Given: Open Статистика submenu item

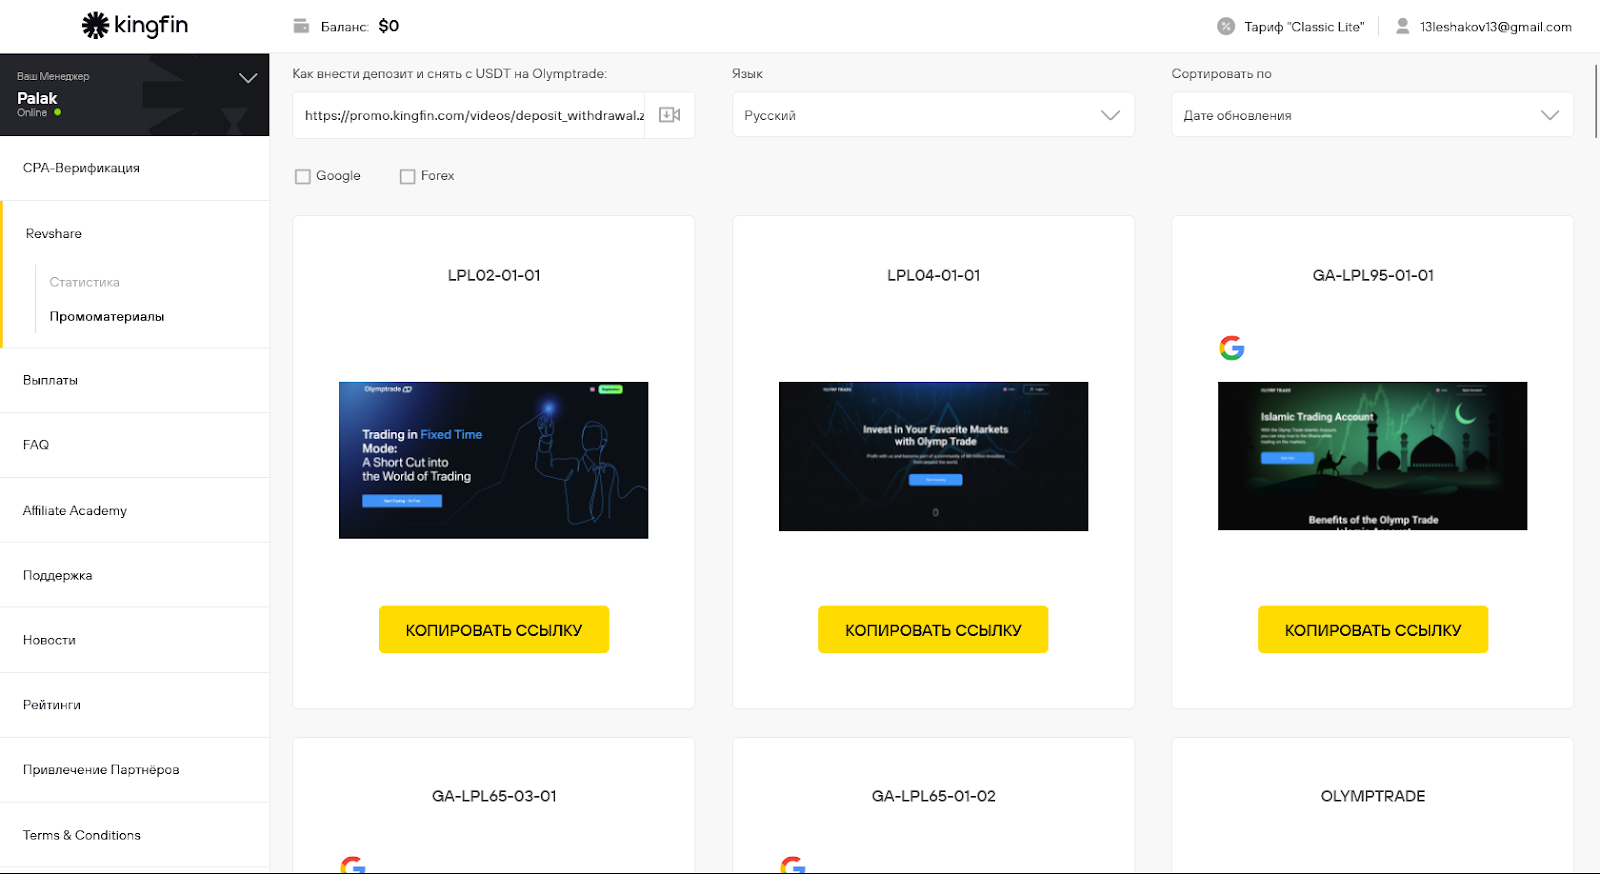Looking at the screenshot, I should coord(85,282).
